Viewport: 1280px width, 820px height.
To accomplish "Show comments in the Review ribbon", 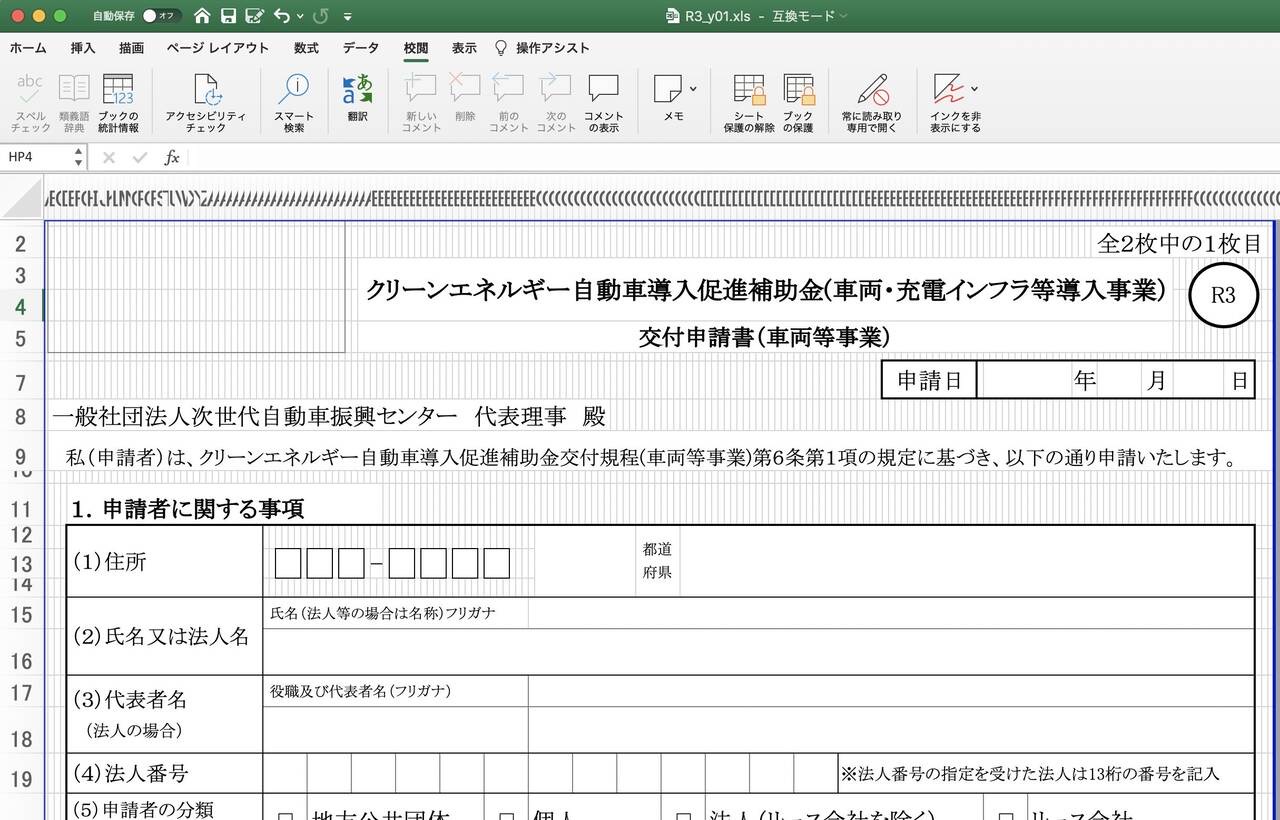I will tap(603, 103).
